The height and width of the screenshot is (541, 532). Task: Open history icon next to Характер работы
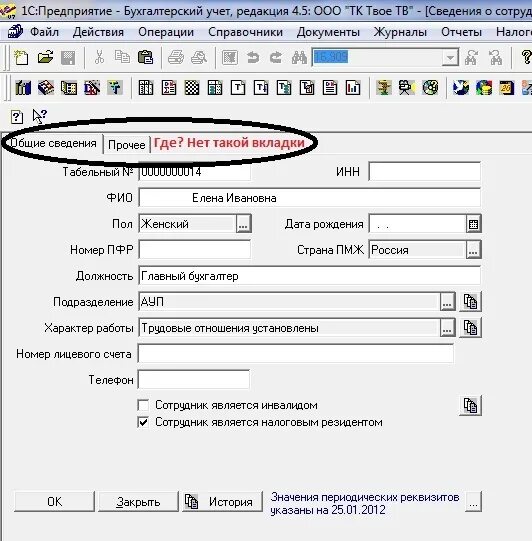(x=470, y=328)
